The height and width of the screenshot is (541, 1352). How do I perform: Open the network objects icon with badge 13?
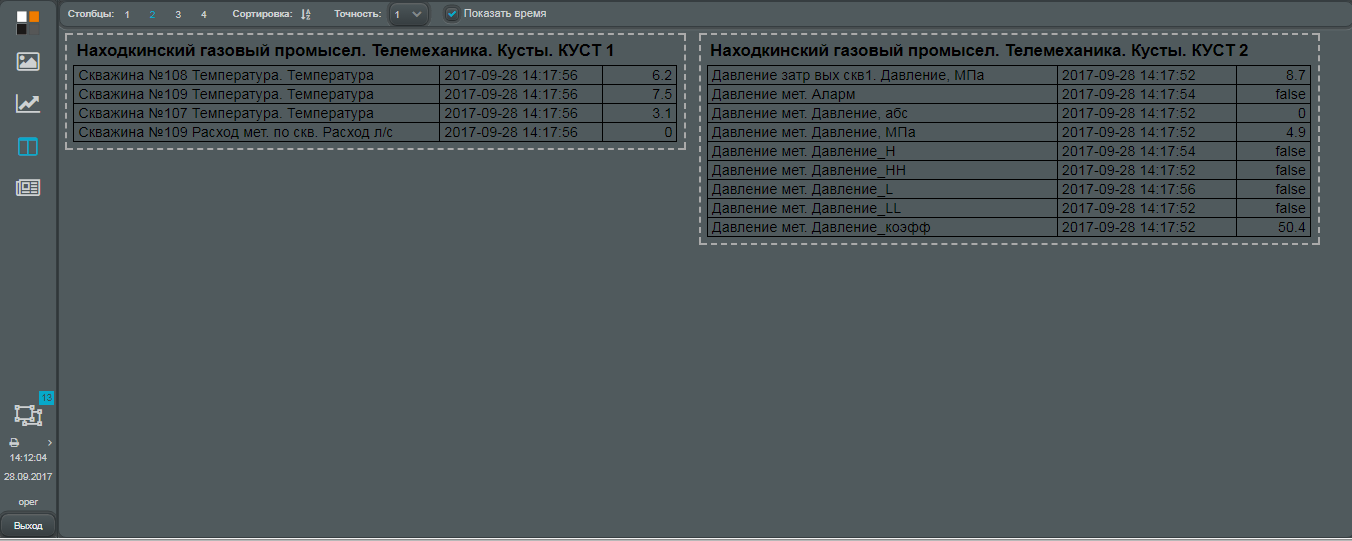coord(28,415)
